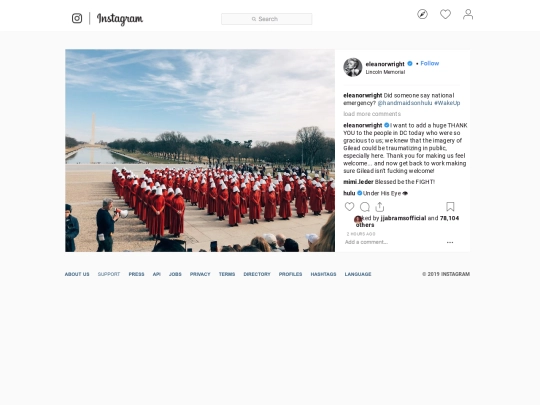This screenshot has height=405, width=540.
Task: Click the Search input field
Action: point(267,19)
